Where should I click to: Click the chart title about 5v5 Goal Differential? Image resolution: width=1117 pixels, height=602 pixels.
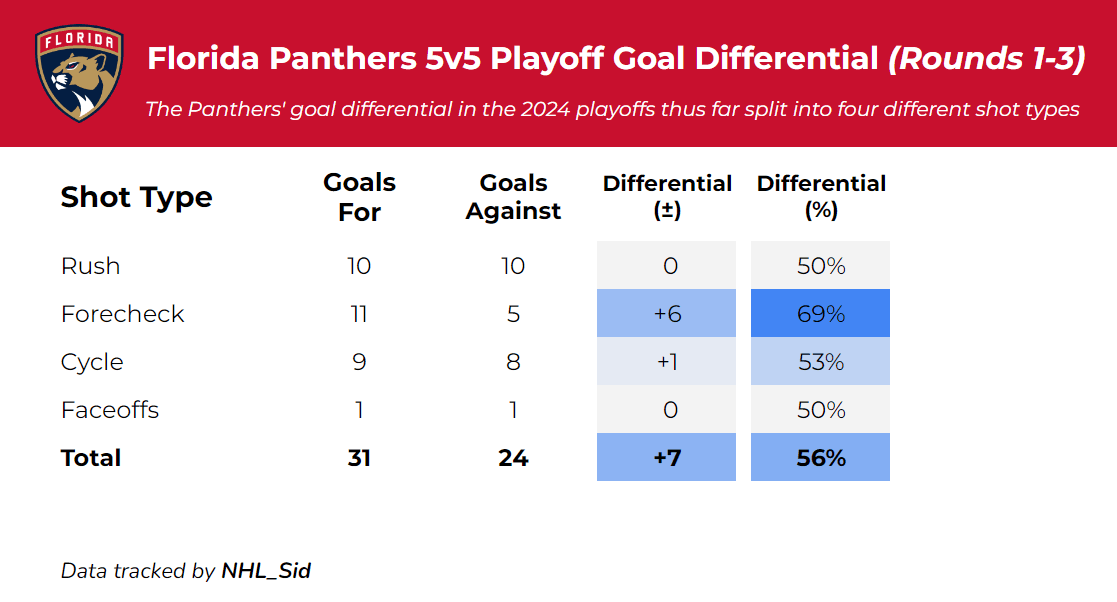click(615, 59)
